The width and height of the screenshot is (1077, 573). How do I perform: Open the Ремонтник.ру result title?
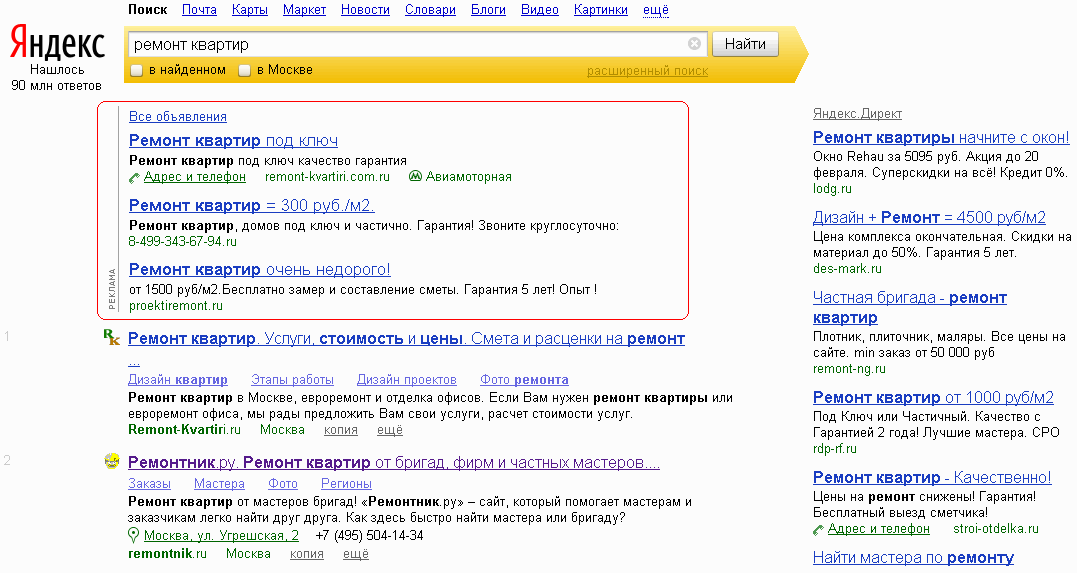[394, 462]
